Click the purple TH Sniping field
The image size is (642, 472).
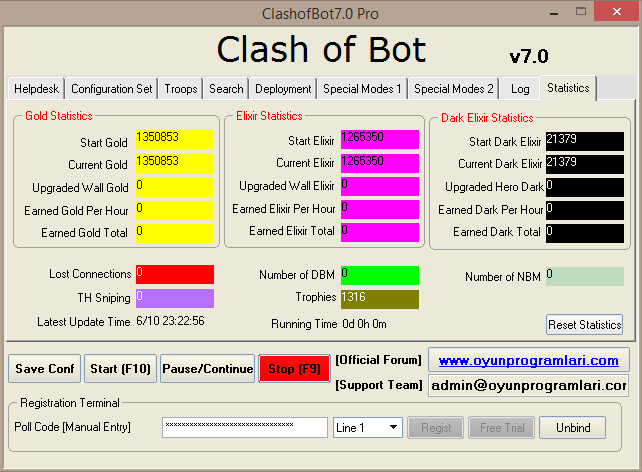(175, 298)
